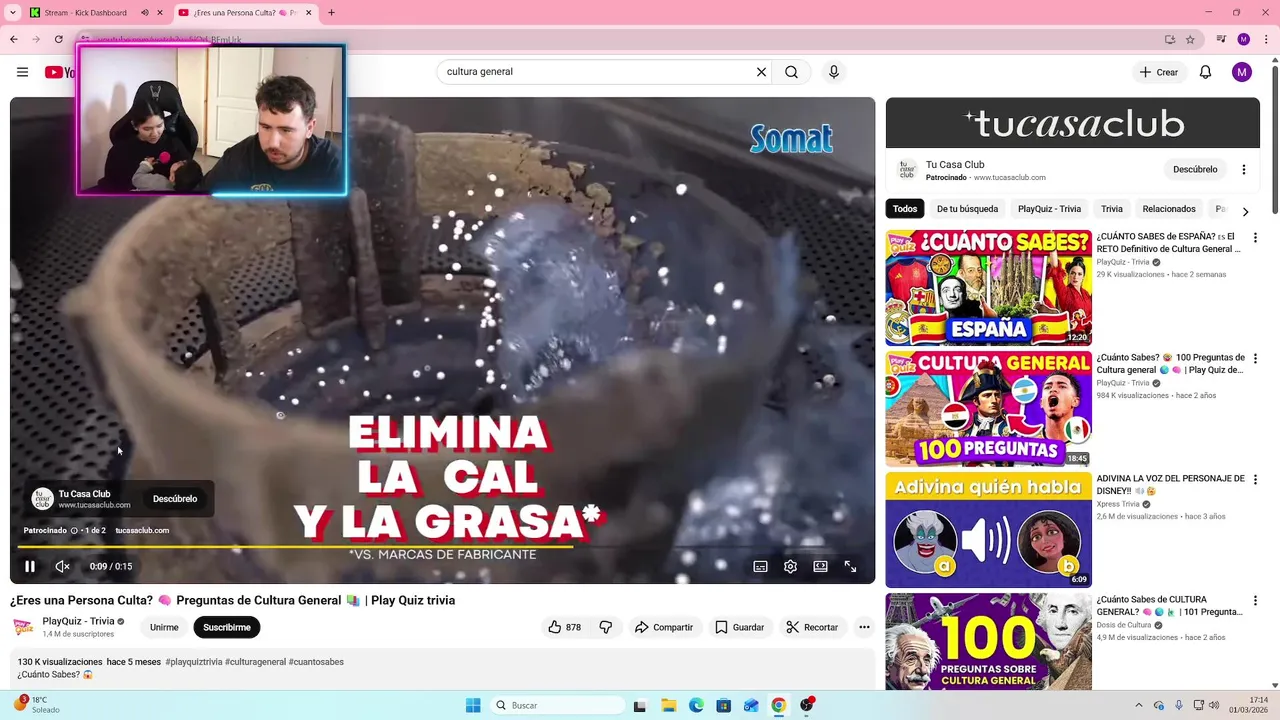Reload the current page
This screenshot has height=720, width=1280.
coord(58,39)
